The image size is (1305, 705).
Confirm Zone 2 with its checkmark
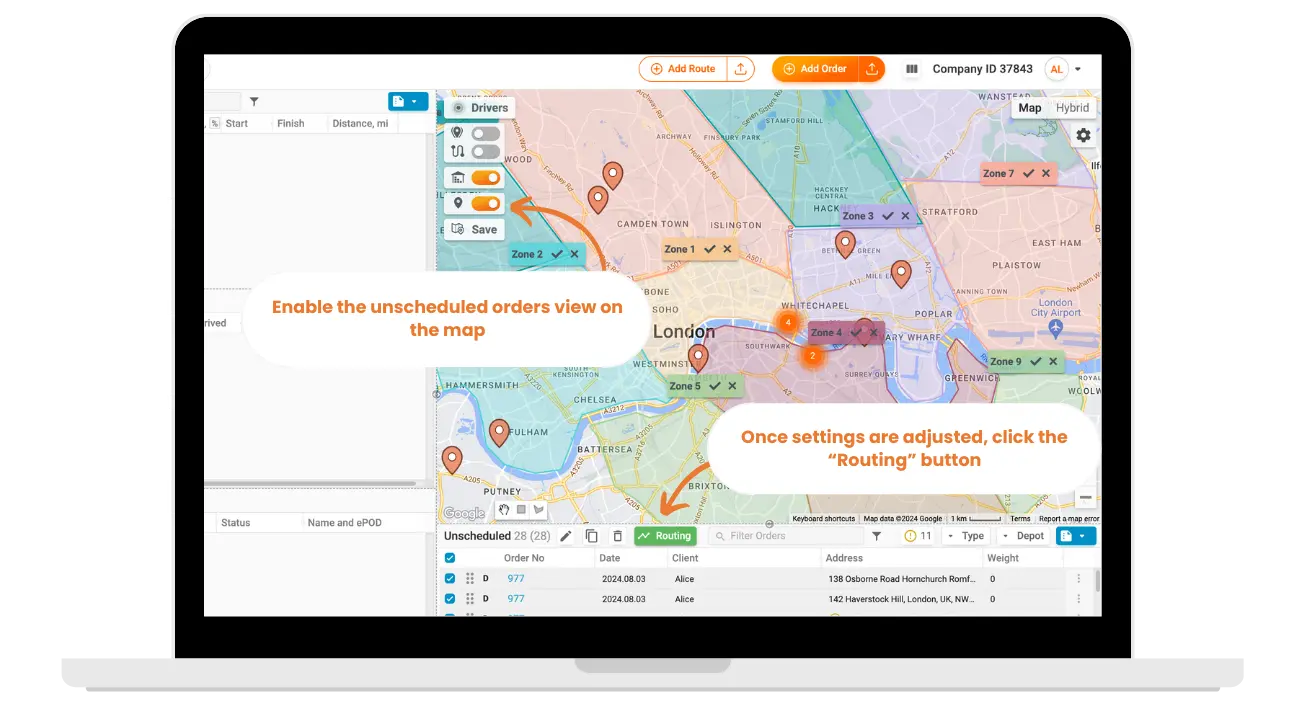(x=557, y=254)
